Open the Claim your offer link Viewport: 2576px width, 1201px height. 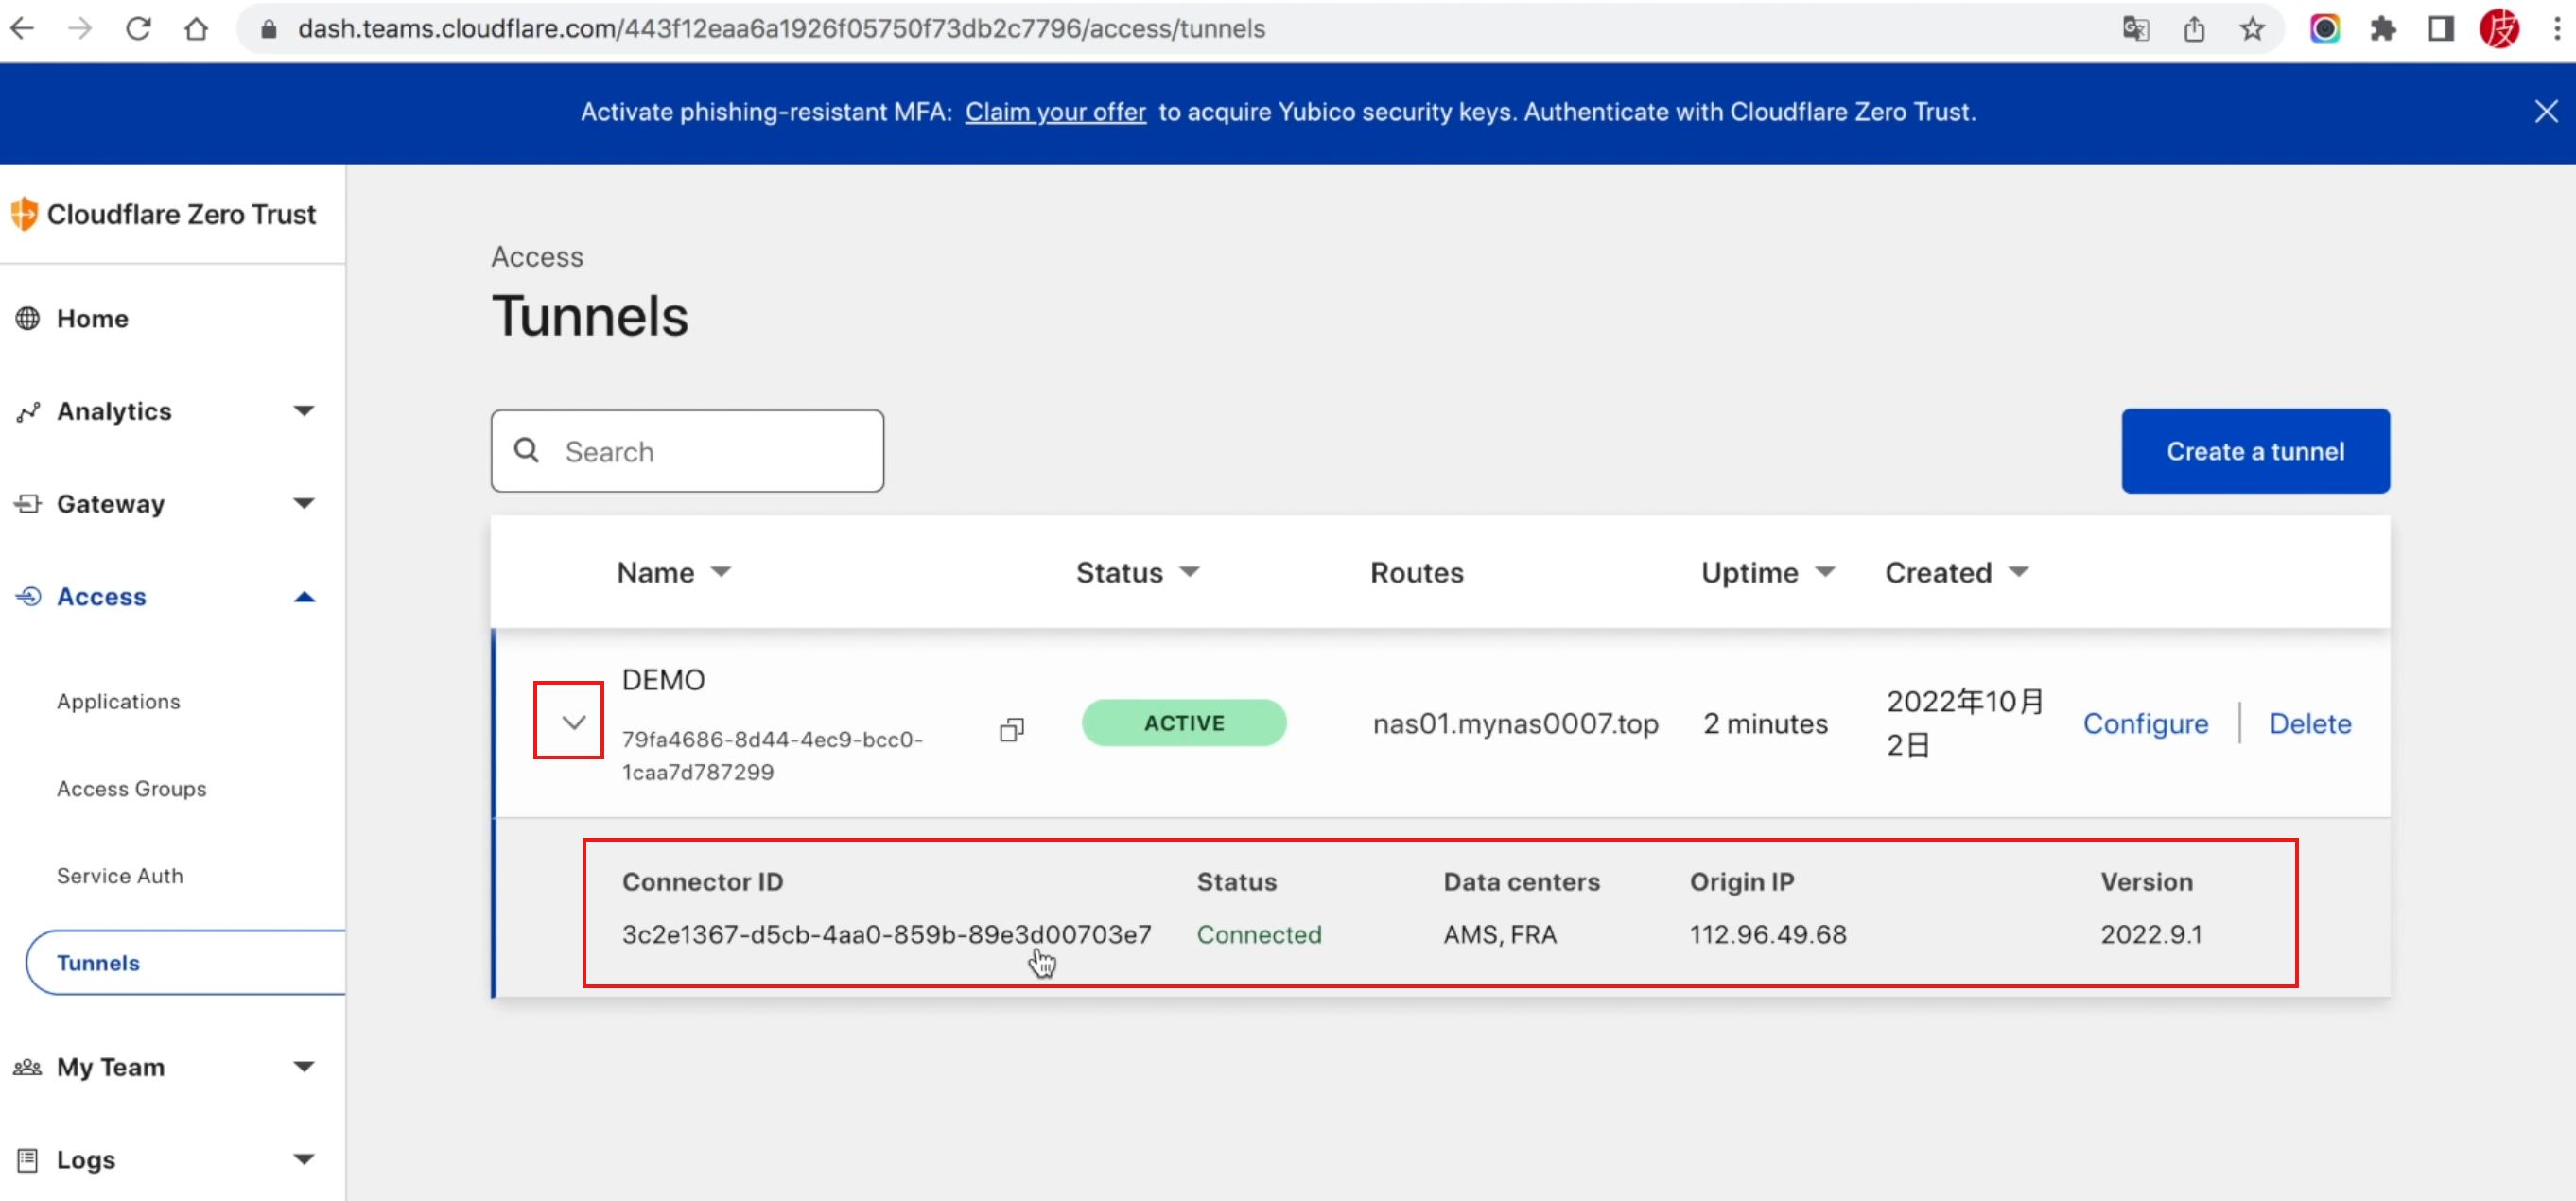[1056, 112]
